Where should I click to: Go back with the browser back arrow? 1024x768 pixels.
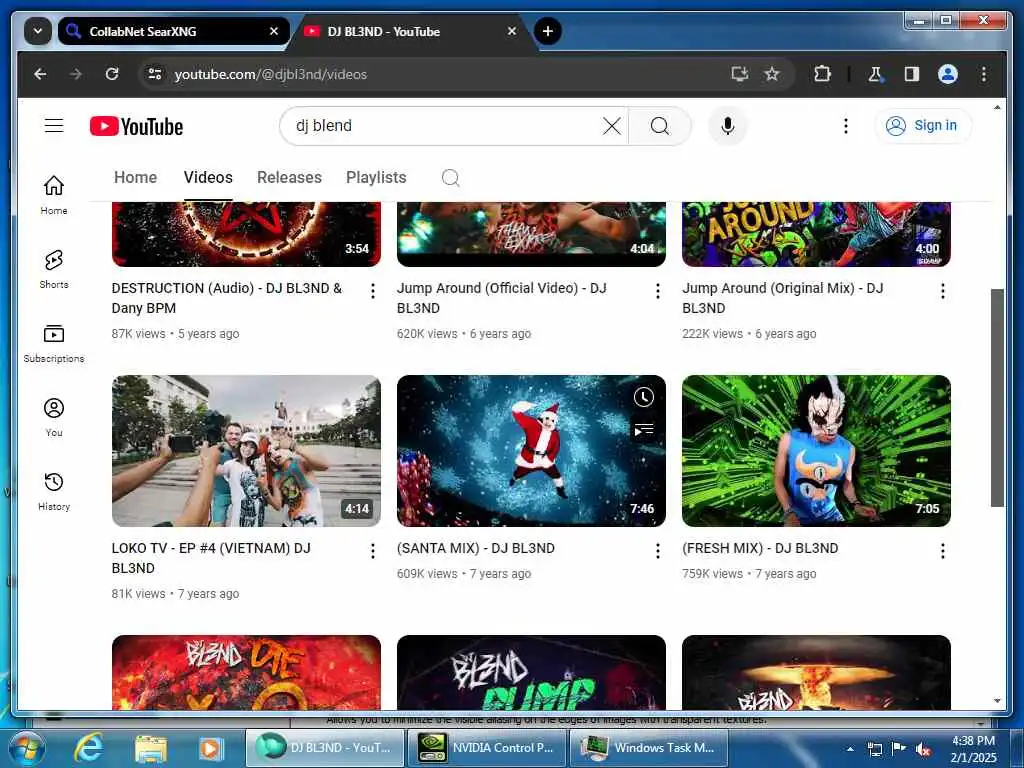40,74
